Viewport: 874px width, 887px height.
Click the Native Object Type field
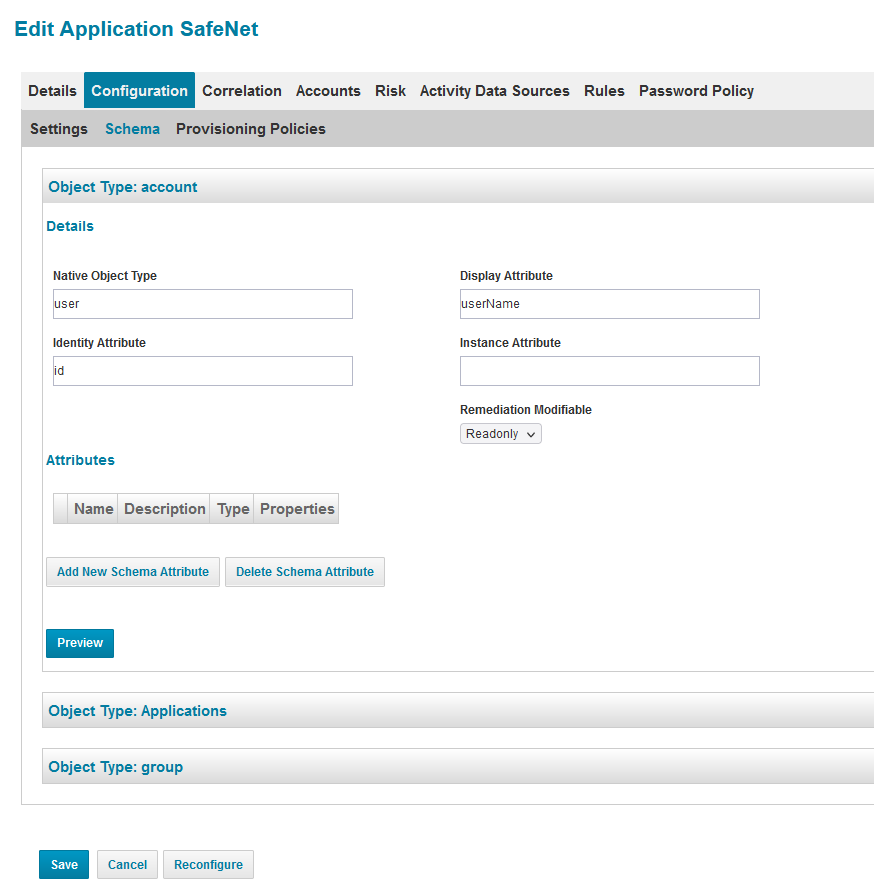point(203,304)
